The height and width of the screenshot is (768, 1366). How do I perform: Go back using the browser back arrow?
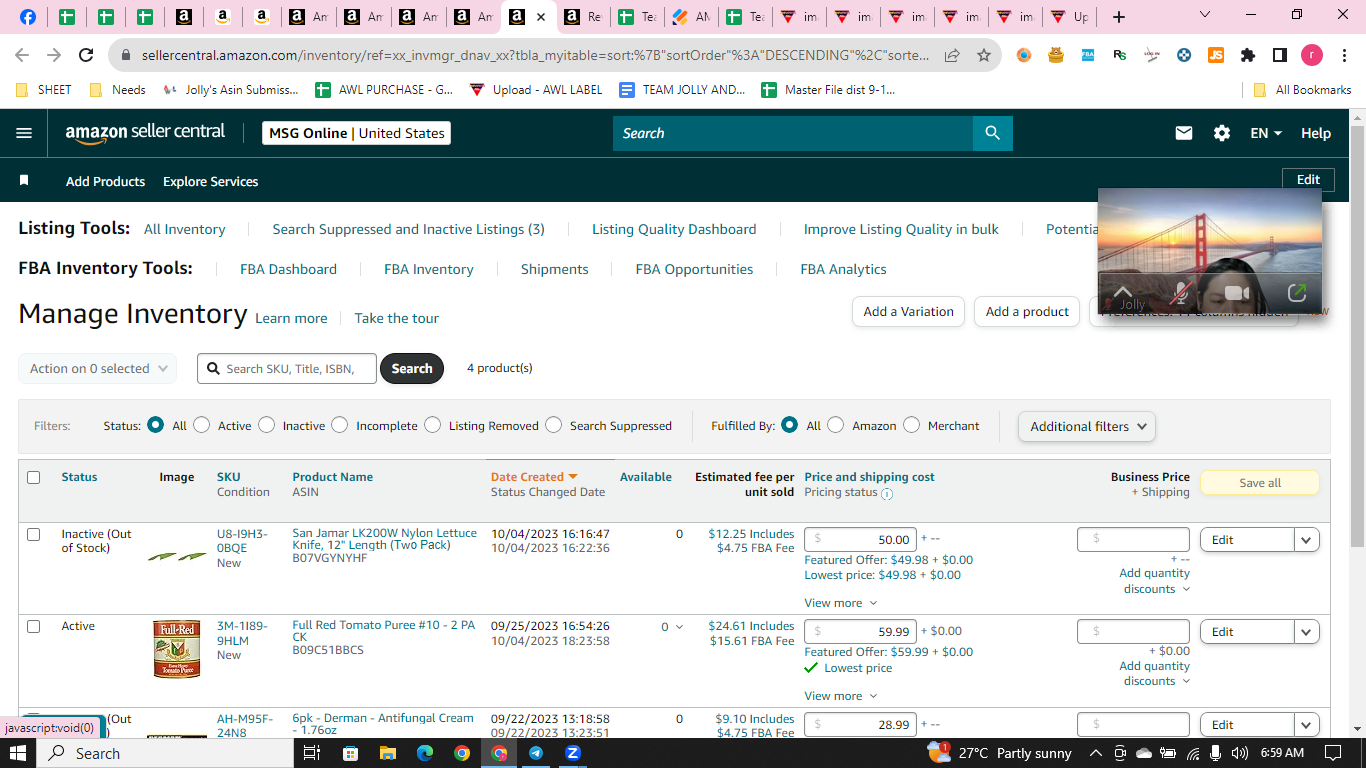click(22, 55)
